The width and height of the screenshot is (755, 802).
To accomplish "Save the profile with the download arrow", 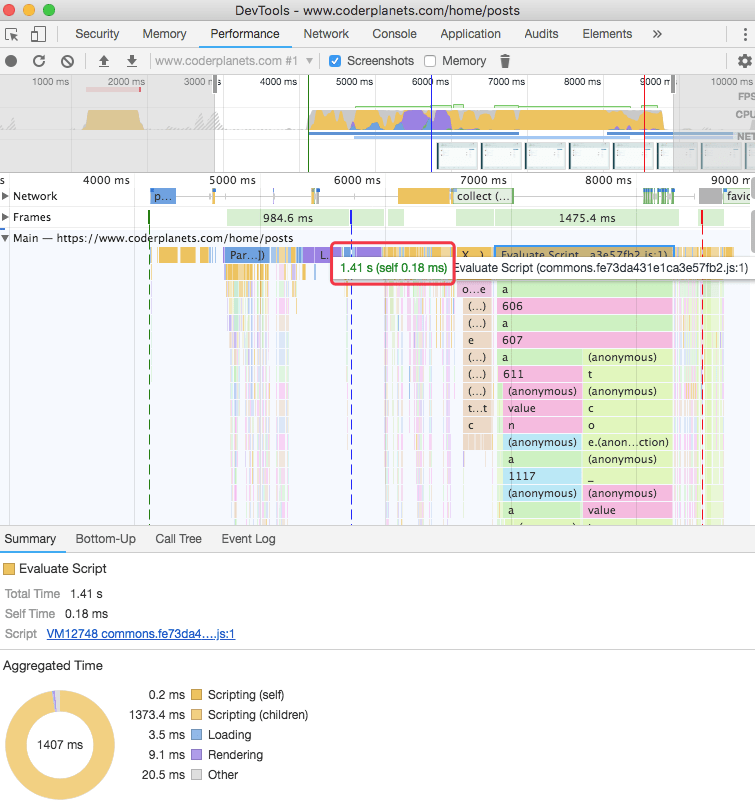I will [x=132, y=61].
